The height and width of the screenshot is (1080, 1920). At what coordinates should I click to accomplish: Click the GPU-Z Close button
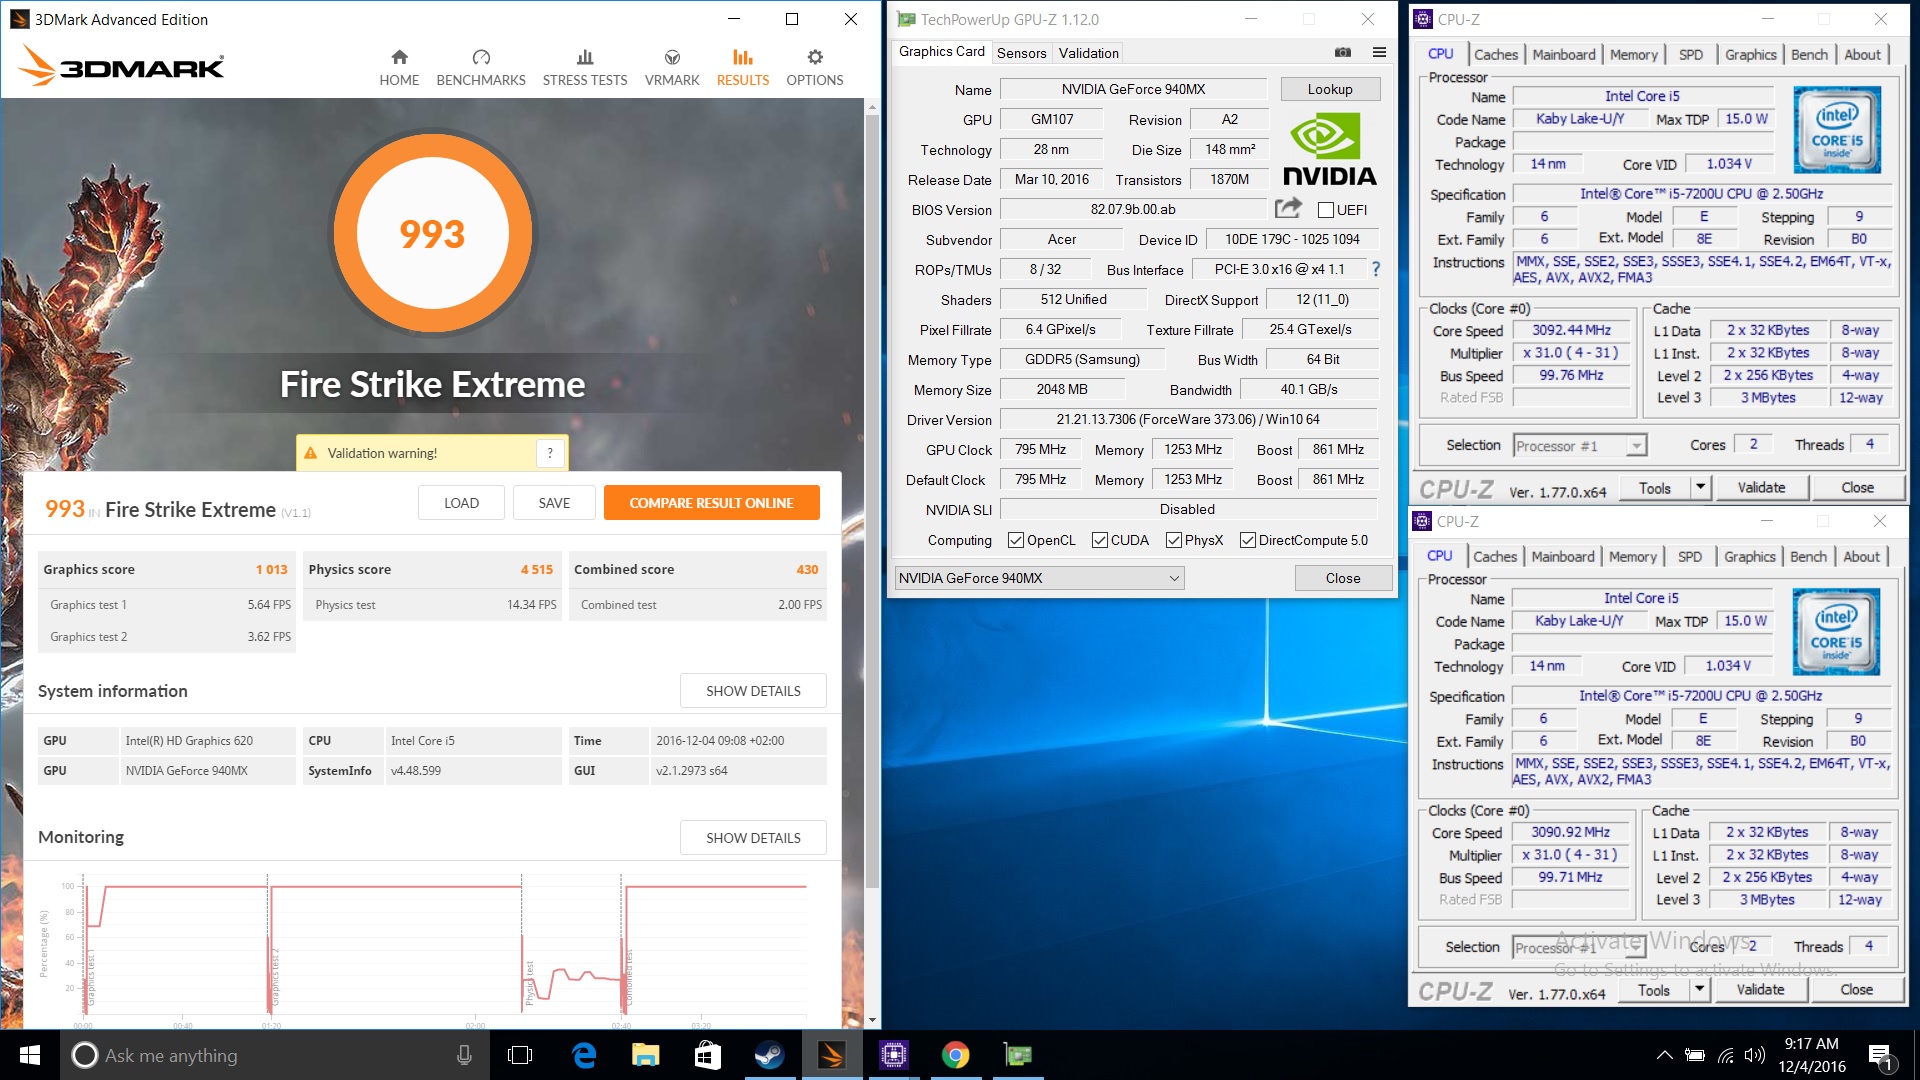coord(1343,578)
